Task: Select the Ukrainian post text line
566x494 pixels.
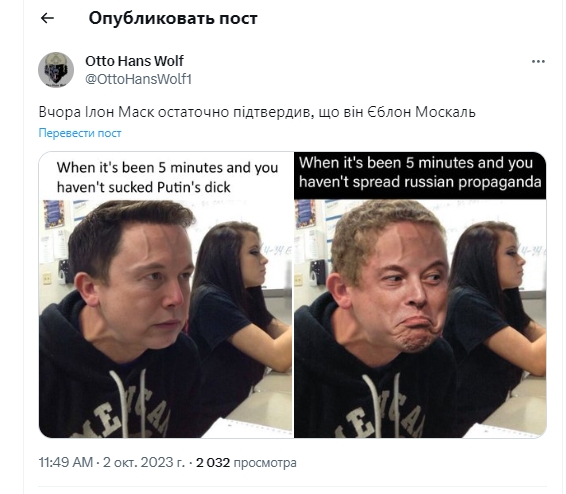Action: pos(257,112)
